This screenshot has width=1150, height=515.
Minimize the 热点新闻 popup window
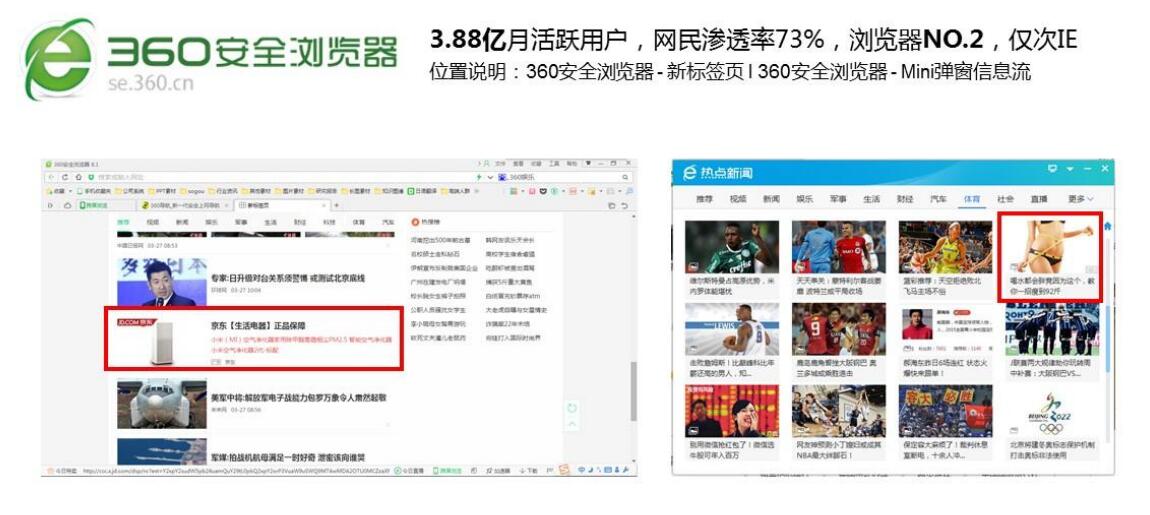pyautogui.click(x=1088, y=169)
